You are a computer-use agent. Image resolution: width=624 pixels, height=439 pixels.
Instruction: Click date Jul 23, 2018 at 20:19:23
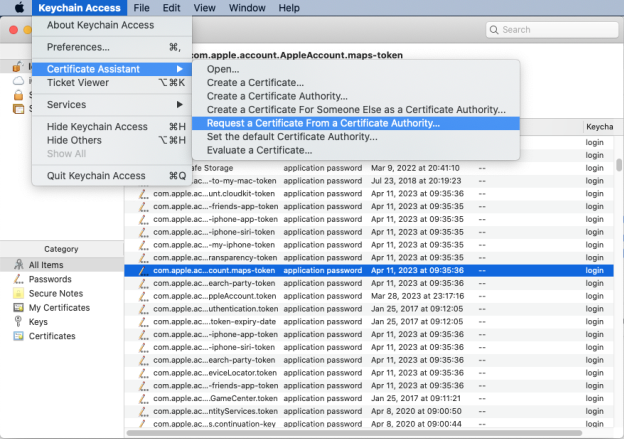pyautogui.click(x=416, y=181)
